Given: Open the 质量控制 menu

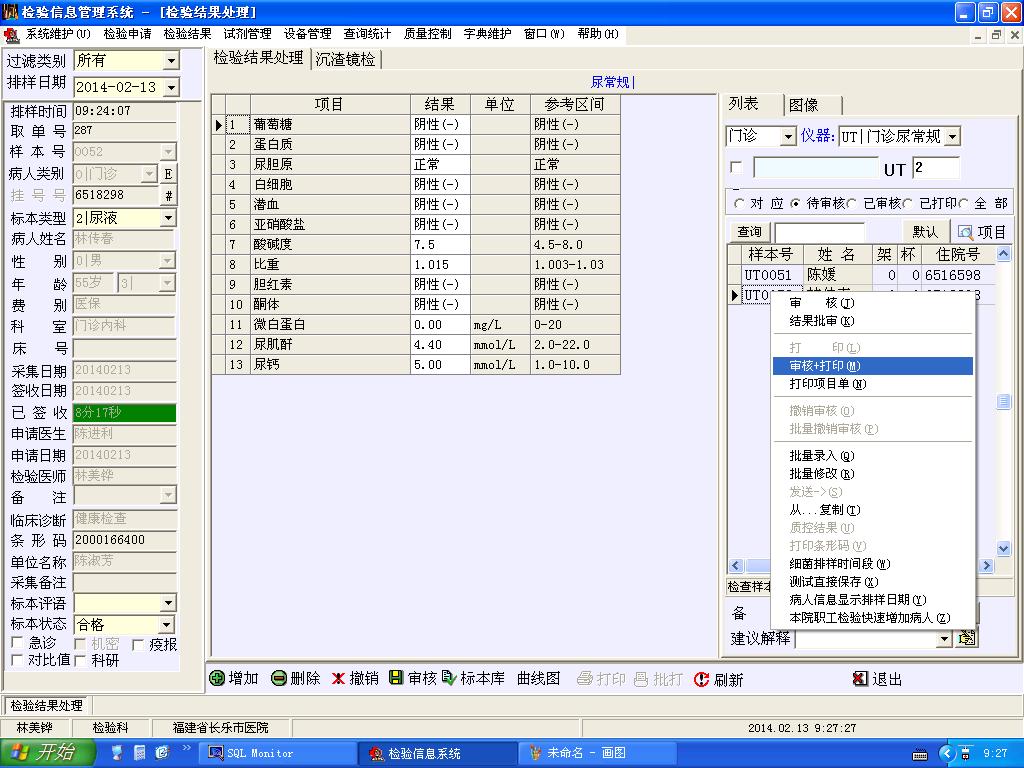Looking at the screenshot, I should [x=427, y=34].
